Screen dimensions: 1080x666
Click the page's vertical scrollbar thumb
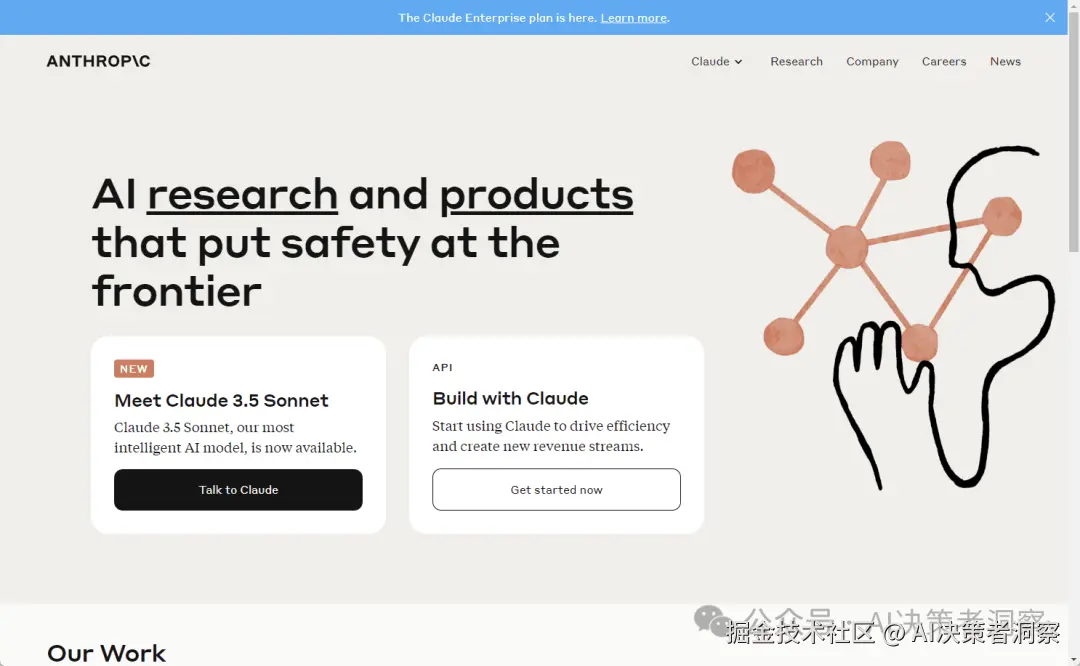pos(1073,131)
